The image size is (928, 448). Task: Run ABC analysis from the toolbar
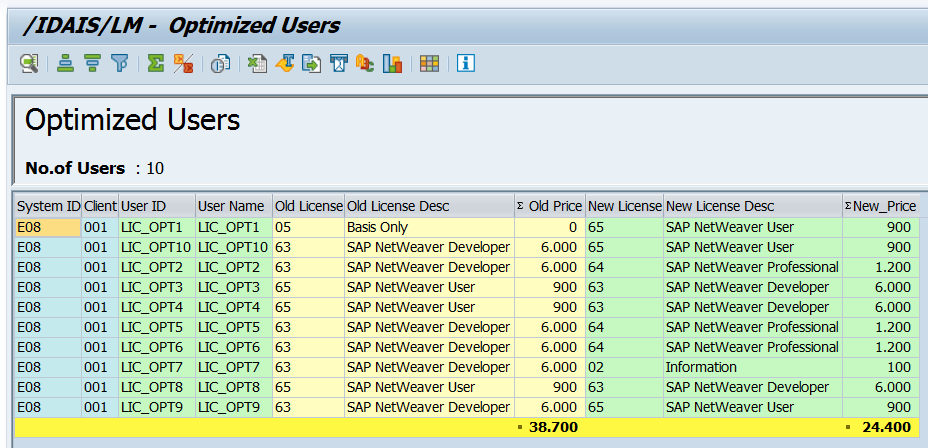[x=365, y=63]
